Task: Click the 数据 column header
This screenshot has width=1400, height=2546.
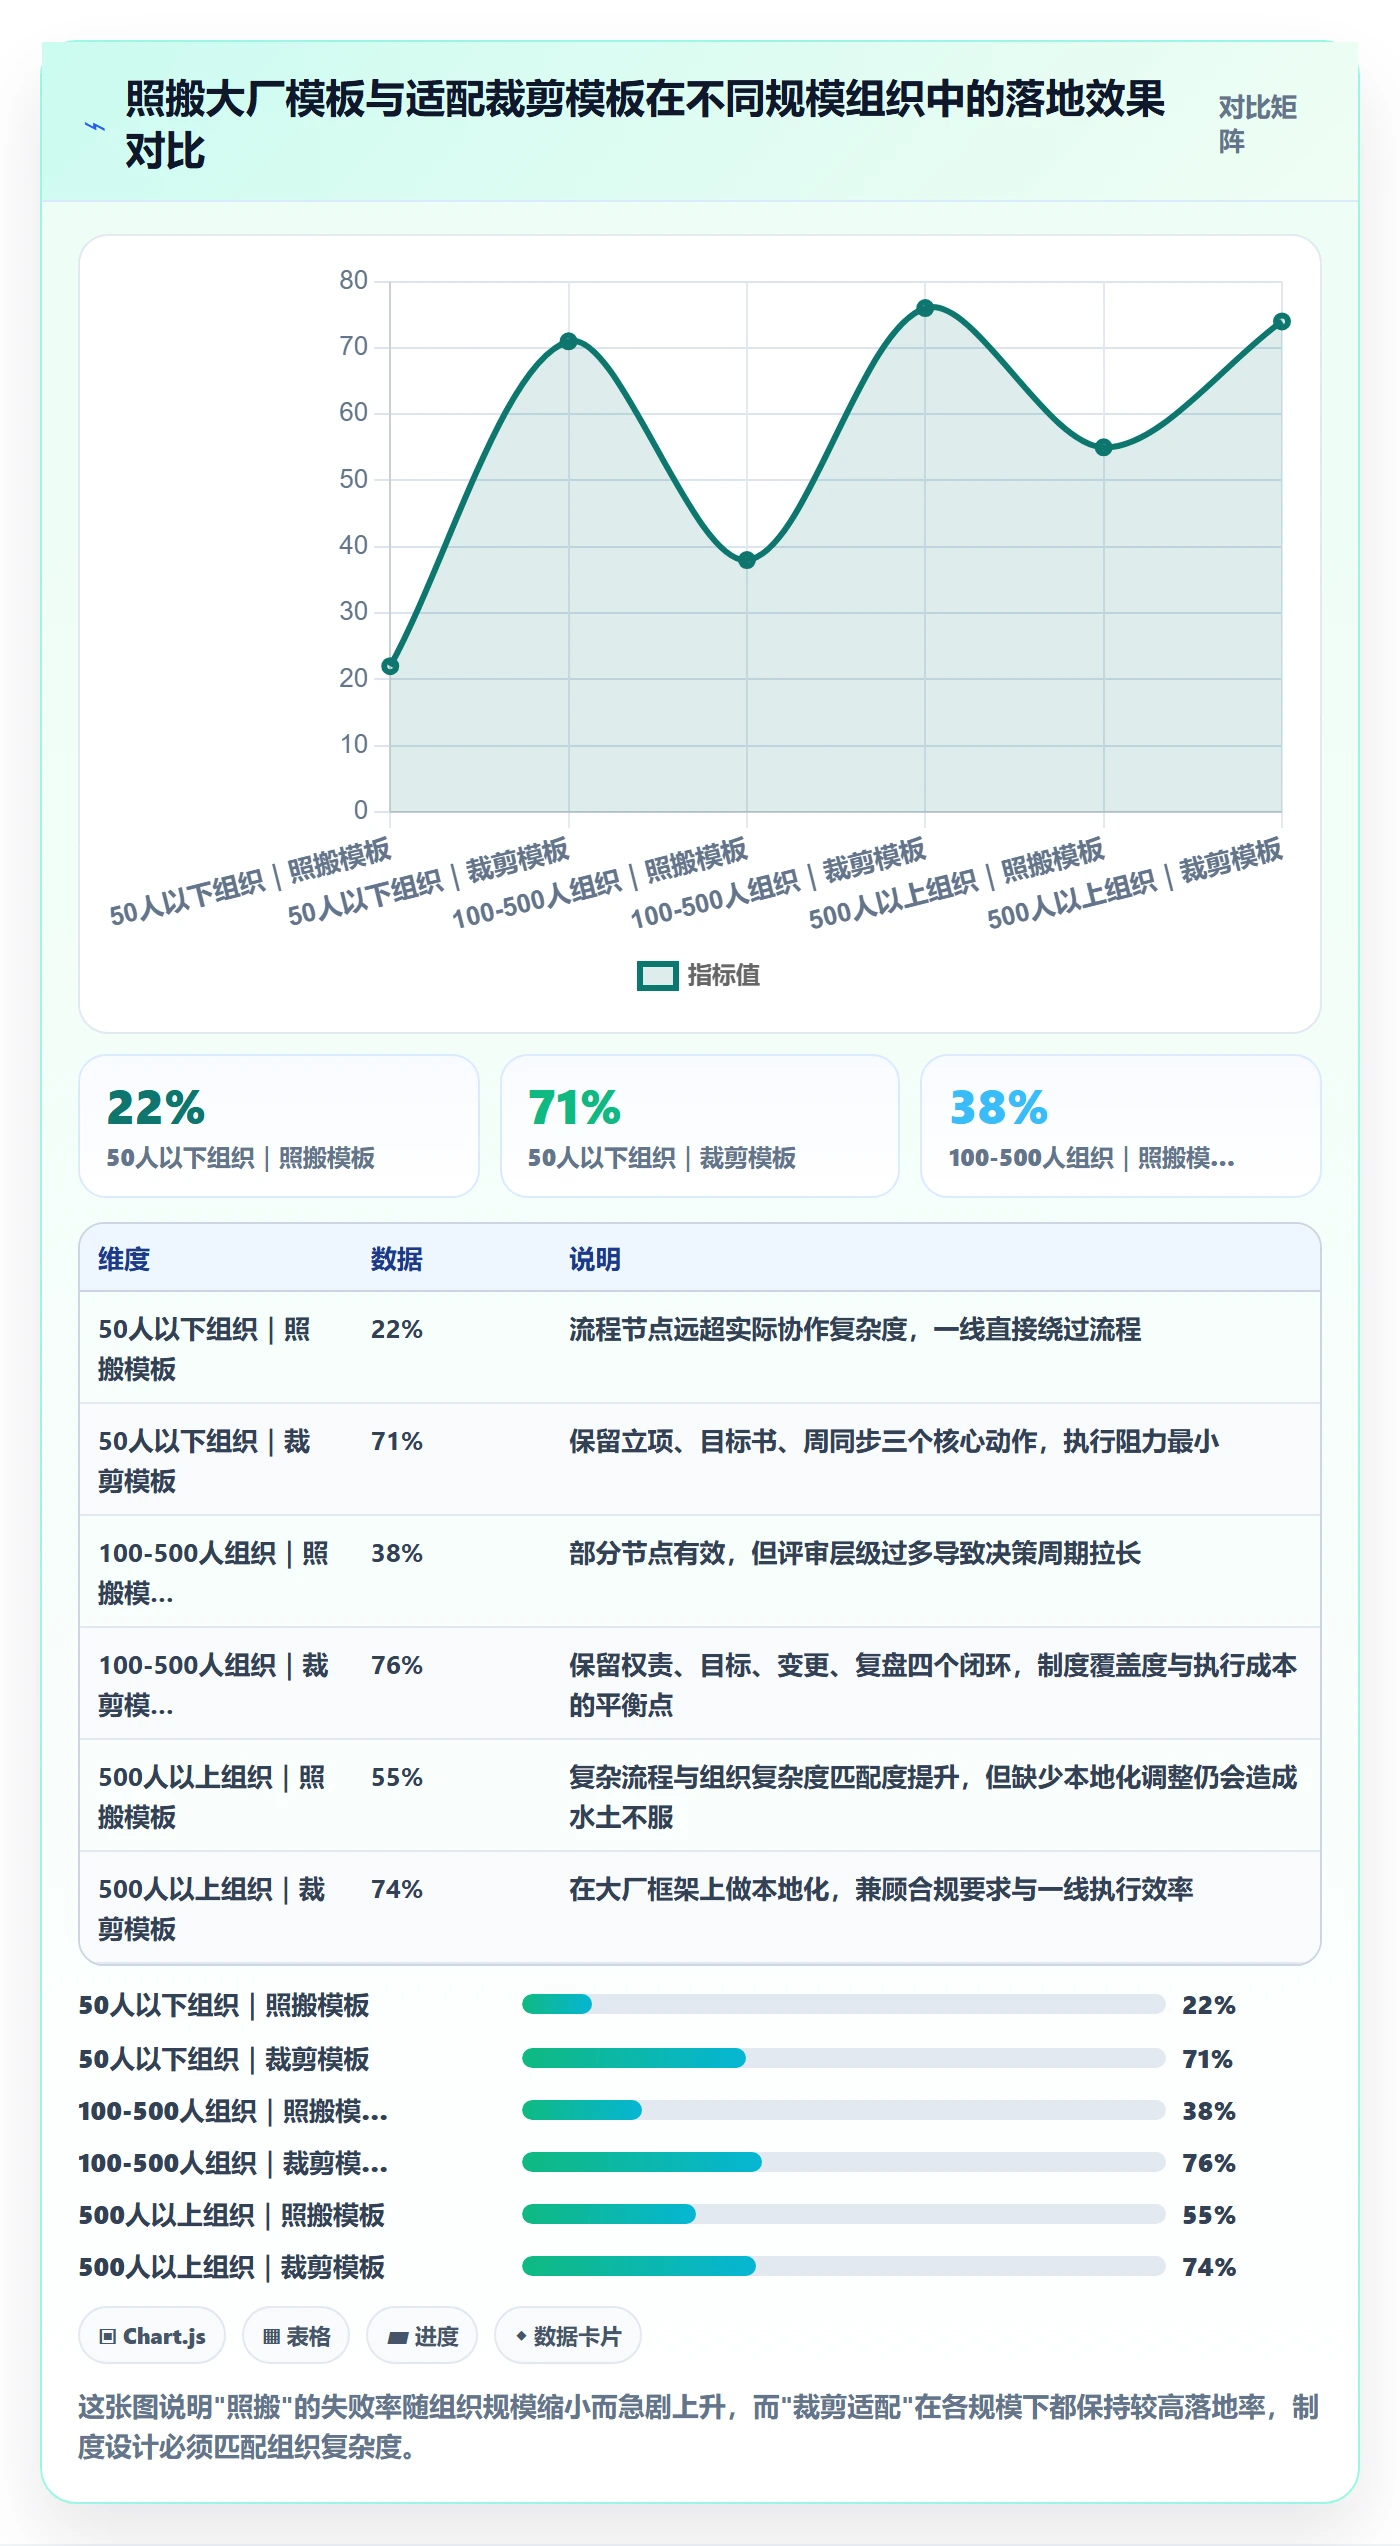Action: [x=397, y=1259]
